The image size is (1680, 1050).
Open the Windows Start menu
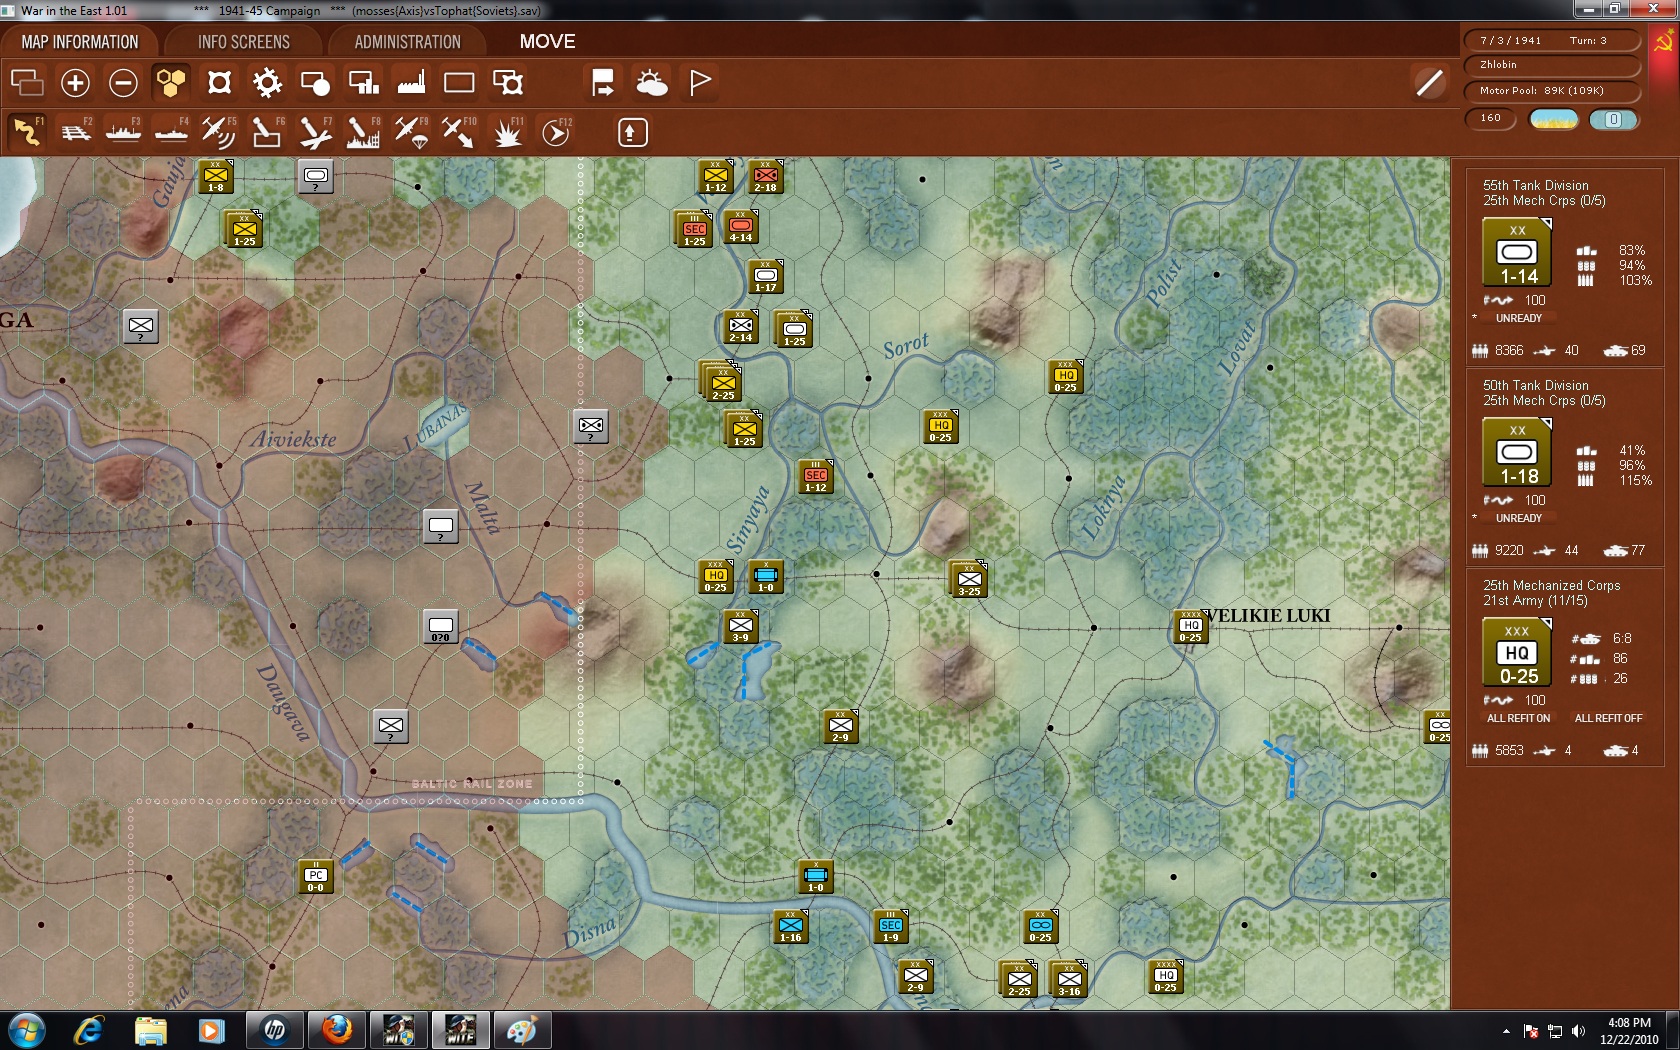pos(26,1030)
